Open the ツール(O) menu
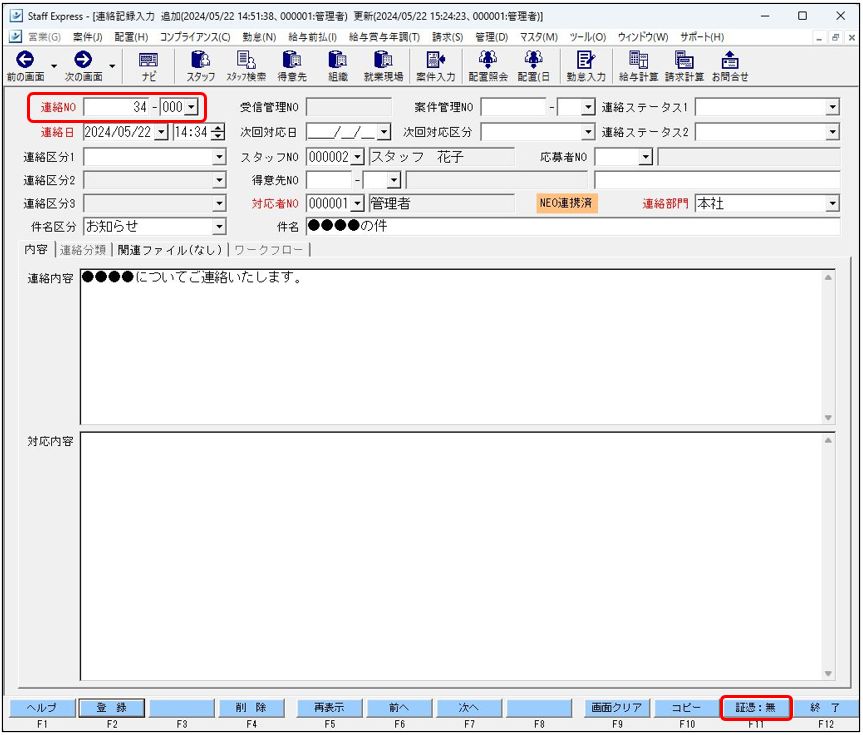This screenshot has height=735, width=863. (587, 37)
